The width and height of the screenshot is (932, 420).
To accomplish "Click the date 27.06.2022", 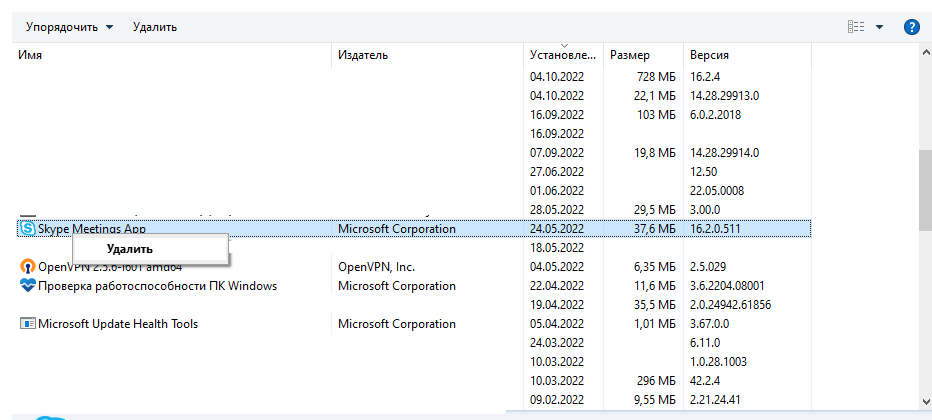I will (x=557, y=172).
